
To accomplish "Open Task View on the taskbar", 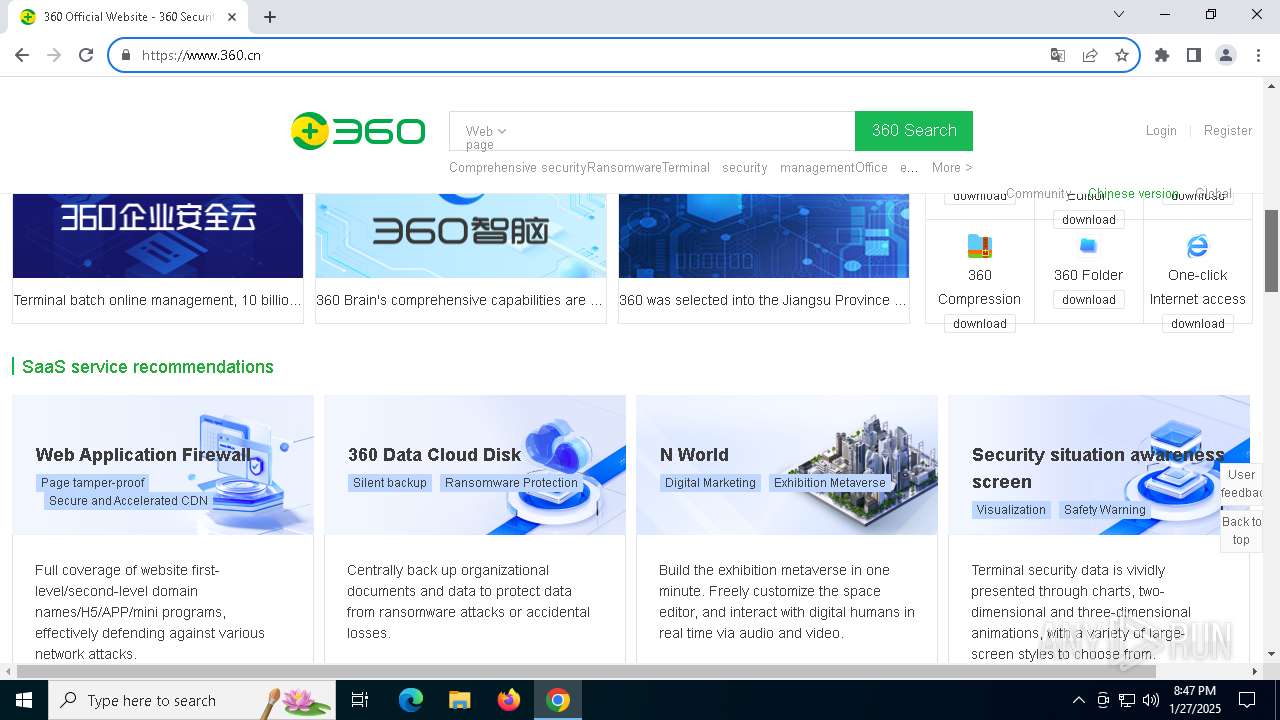I will [x=360, y=700].
